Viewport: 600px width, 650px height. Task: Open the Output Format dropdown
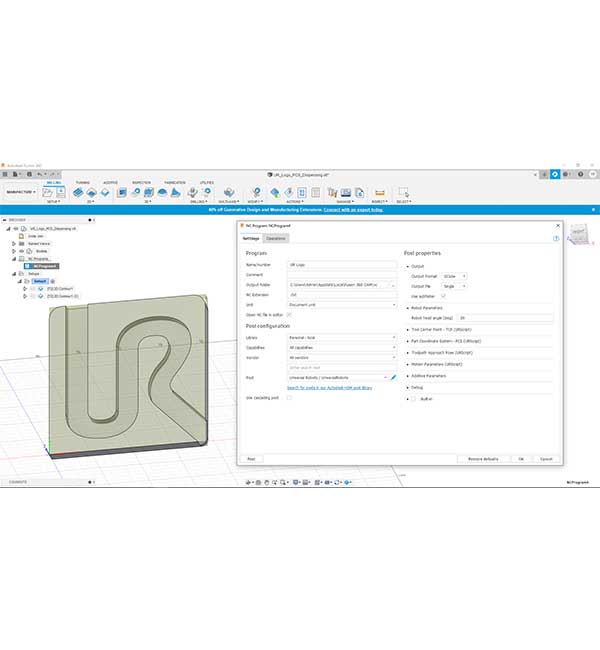coord(454,276)
